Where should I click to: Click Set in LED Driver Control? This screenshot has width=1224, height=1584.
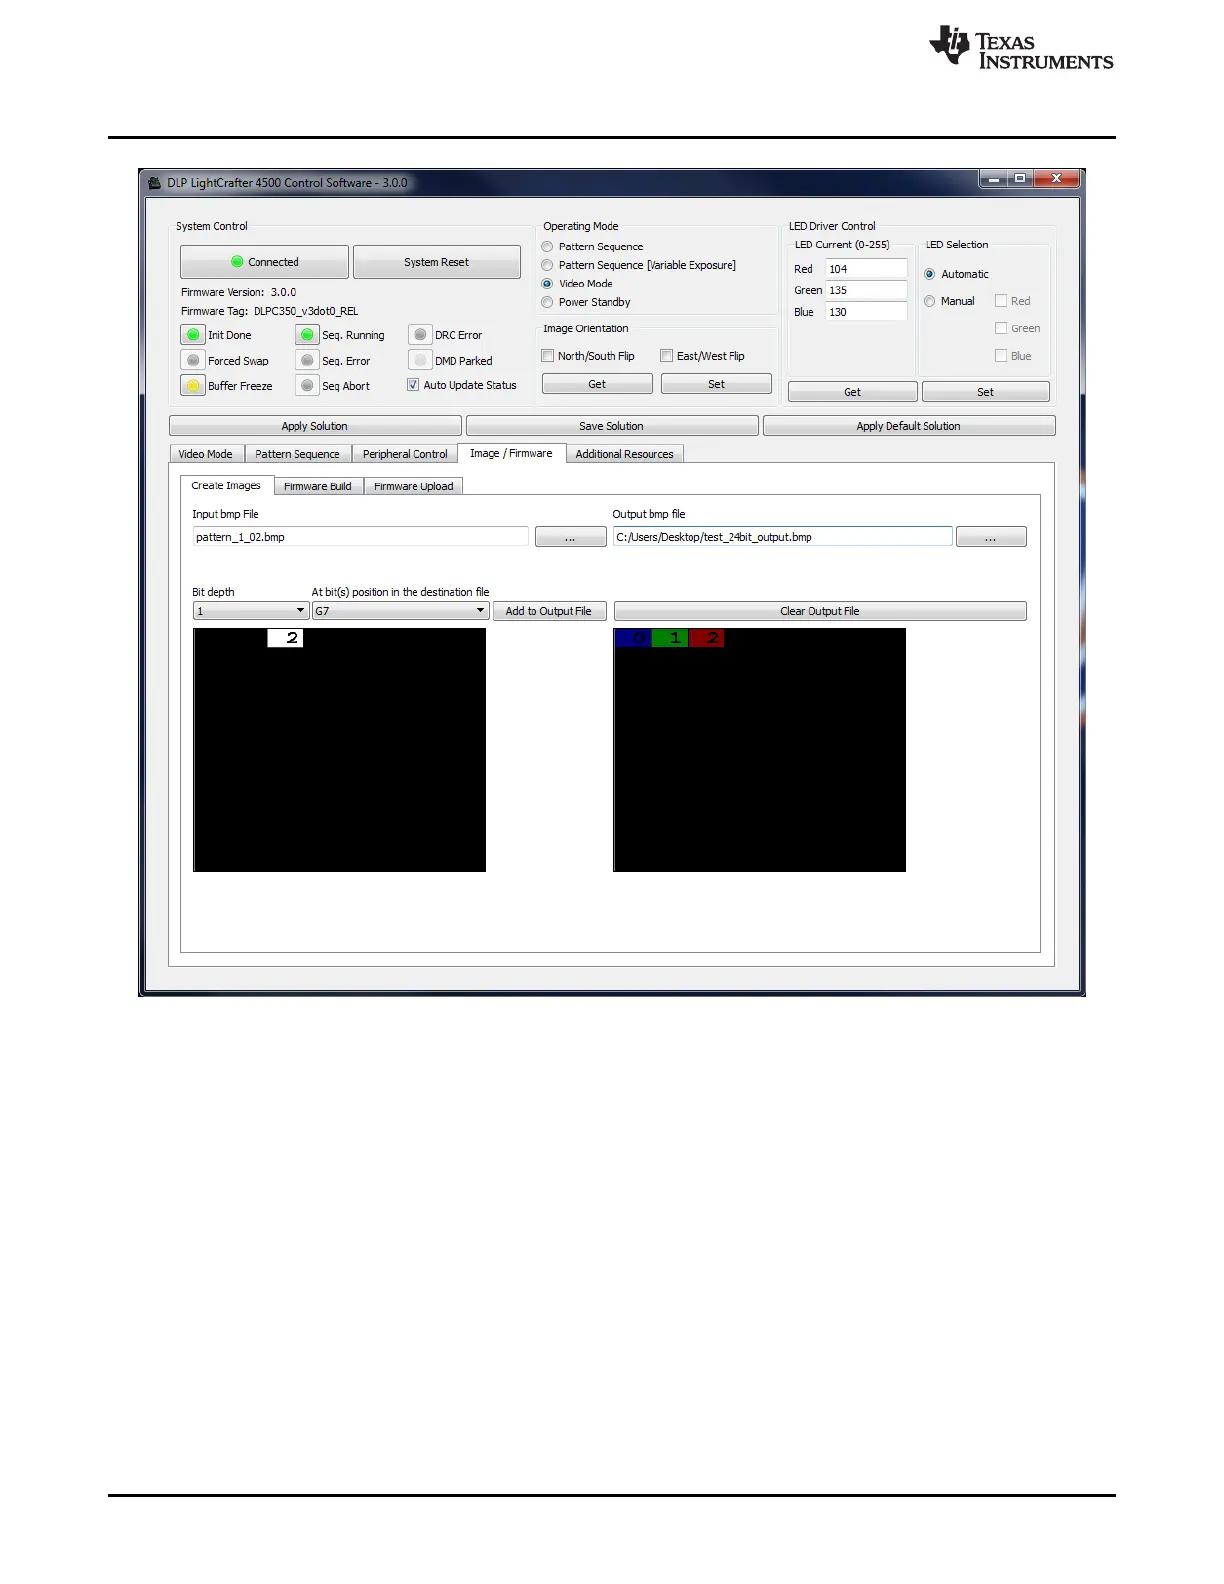pyautogui.click(x=985, y=392)
